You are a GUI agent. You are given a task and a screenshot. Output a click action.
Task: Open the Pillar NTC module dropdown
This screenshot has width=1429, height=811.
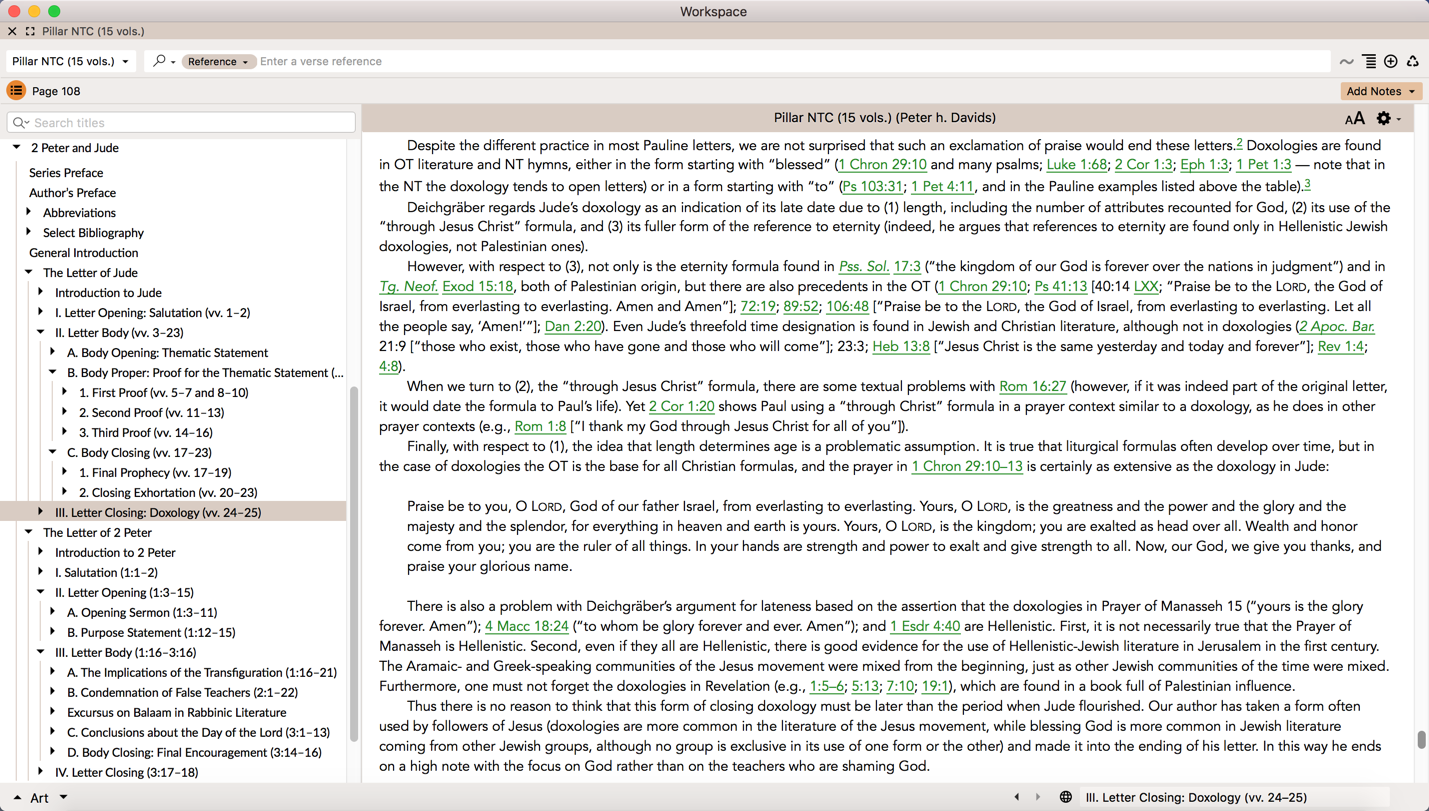(70, 62)
